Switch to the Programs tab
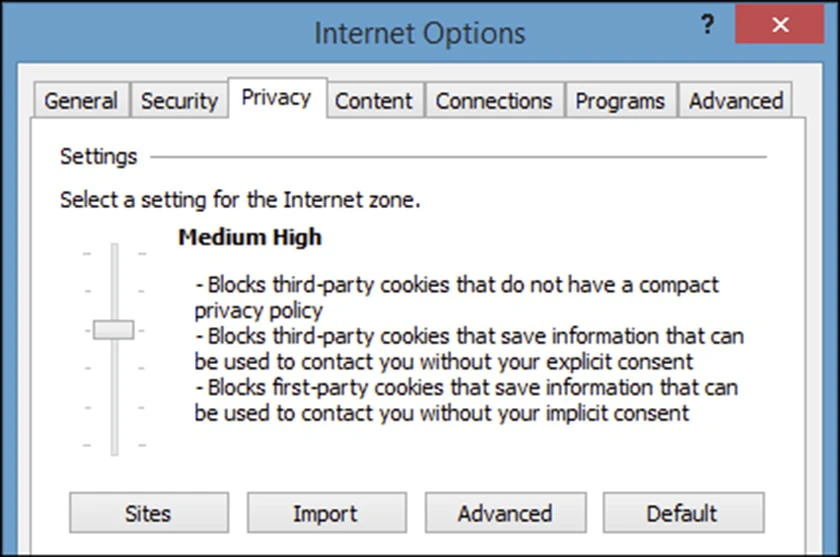This screenshot has height=557, width=840. [620, 100]
